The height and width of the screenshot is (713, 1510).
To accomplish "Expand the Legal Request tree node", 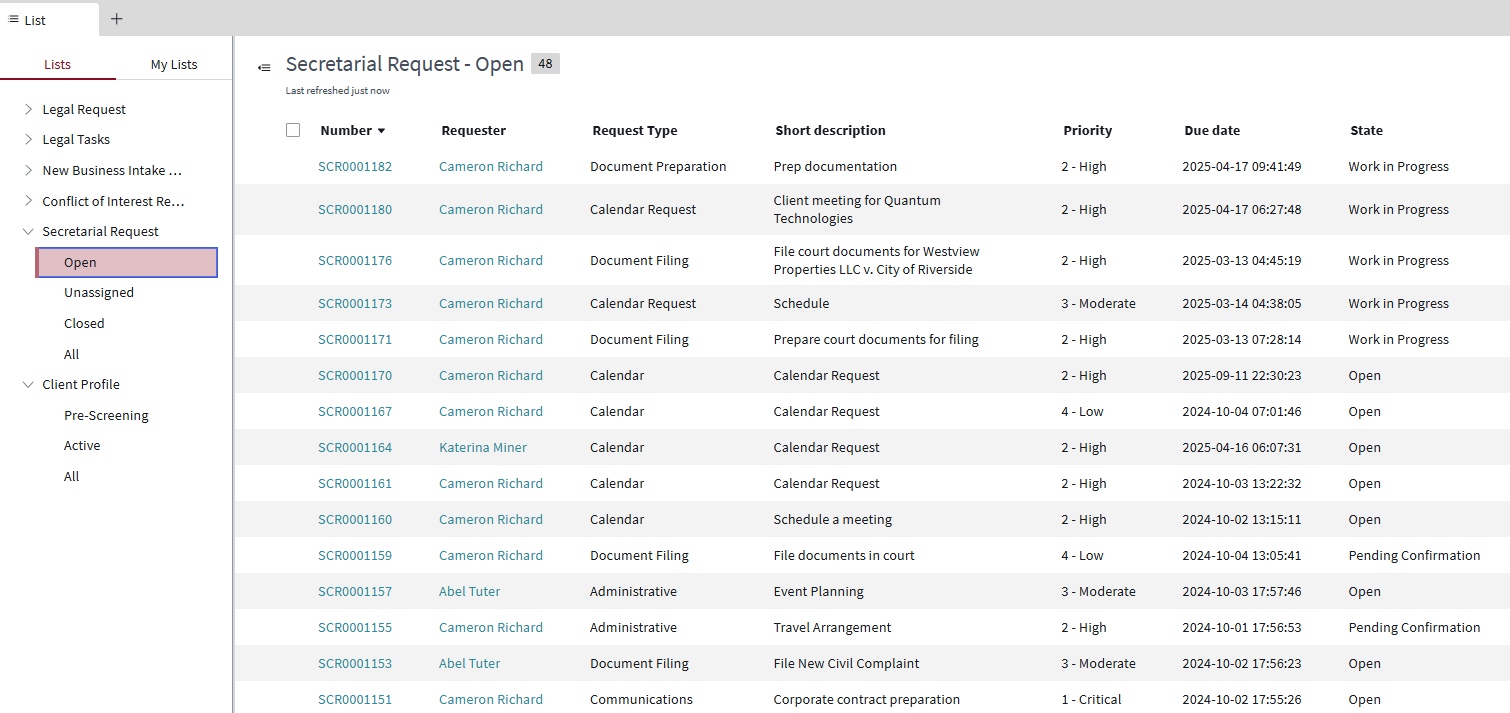I will pos(28,109).
